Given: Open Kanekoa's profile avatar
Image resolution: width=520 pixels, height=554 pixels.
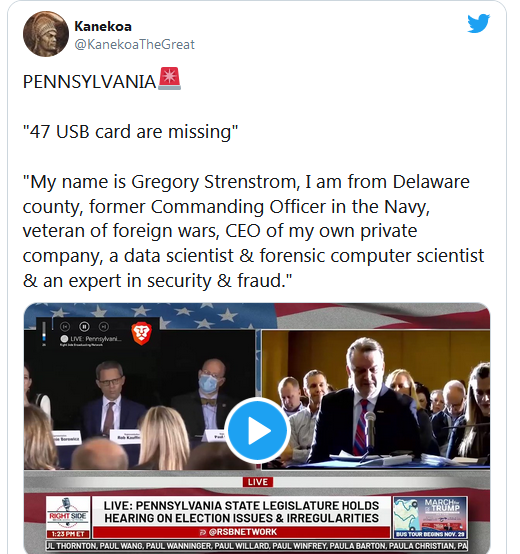Looking at the screenshot, I should pyautogui.click(x=46, y=34).
